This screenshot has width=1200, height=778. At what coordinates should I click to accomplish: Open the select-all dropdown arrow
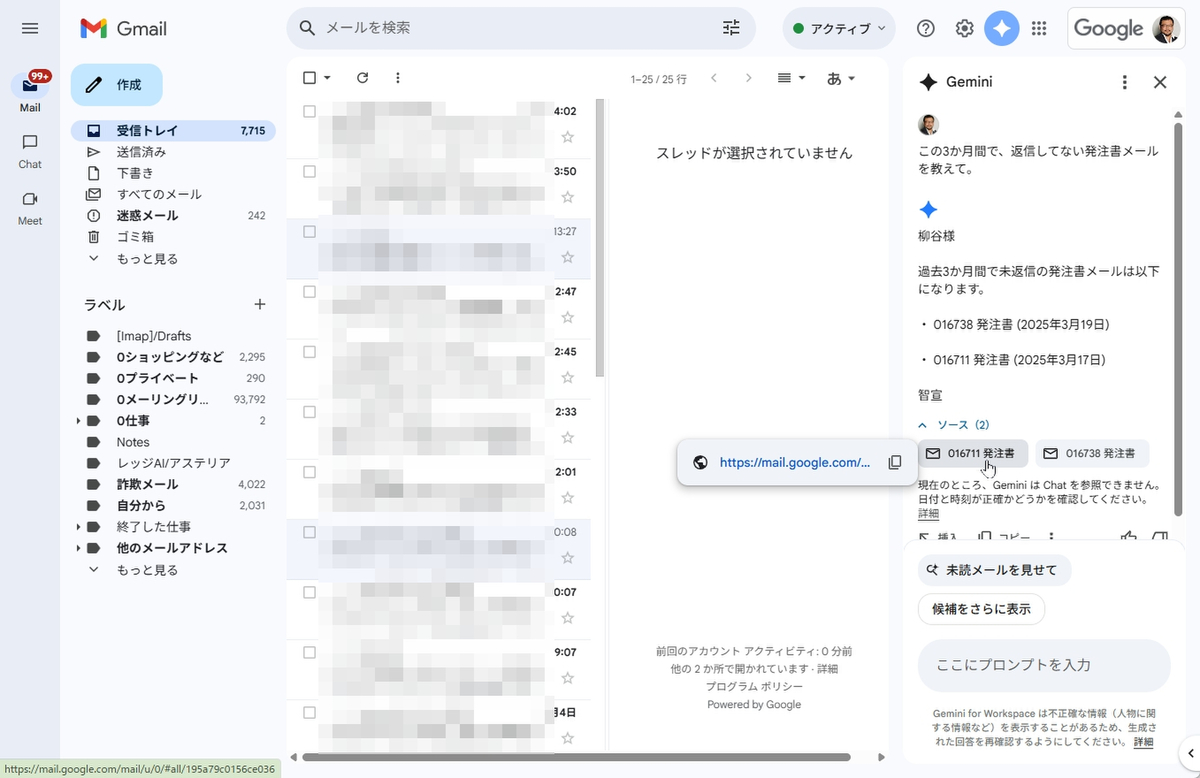coord(327,78)
